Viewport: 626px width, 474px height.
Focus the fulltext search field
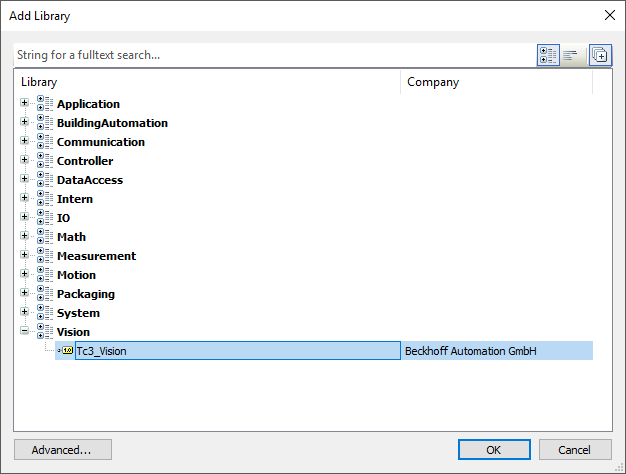[275, 55]
